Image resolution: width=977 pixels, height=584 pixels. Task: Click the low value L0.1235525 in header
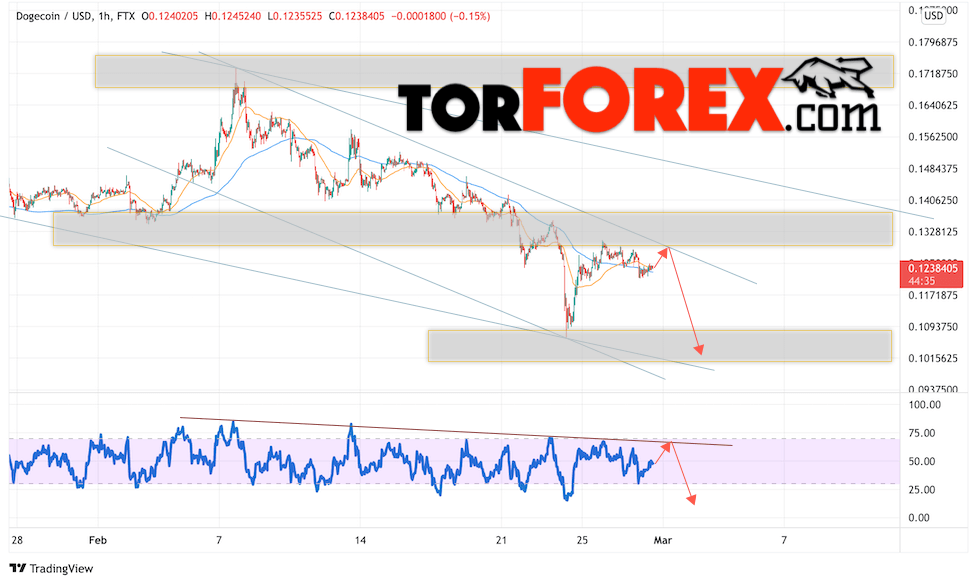pyautogui.click(x=295, y=16)
